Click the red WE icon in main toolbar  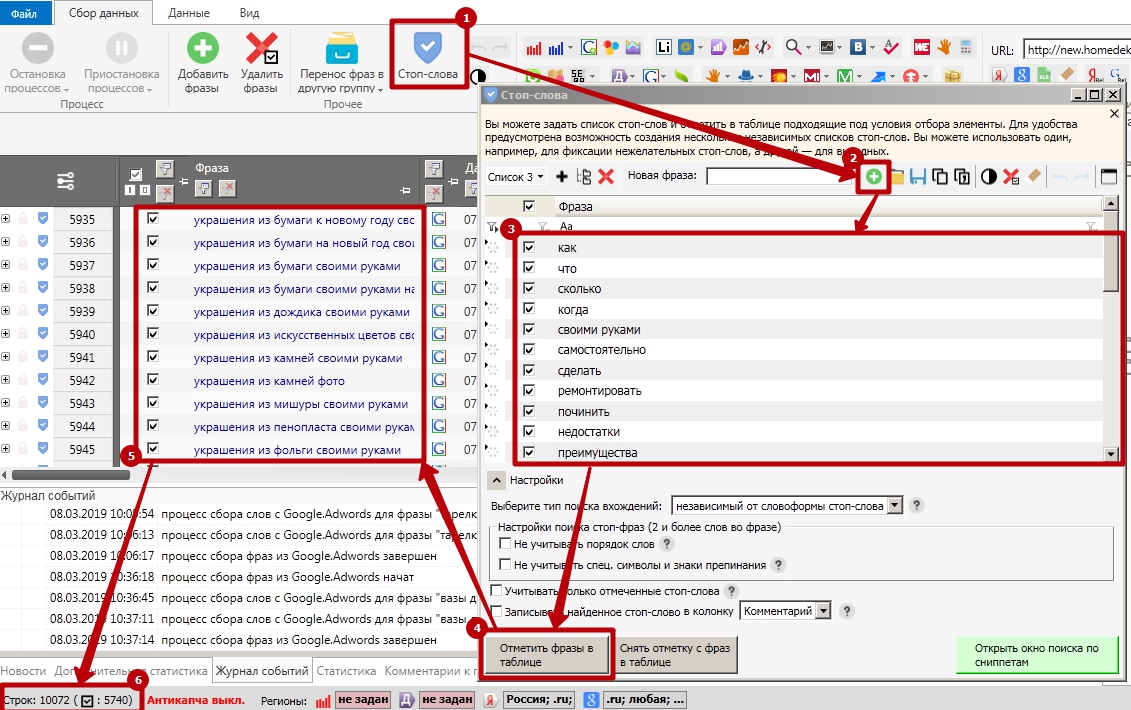tap(921, 48)
